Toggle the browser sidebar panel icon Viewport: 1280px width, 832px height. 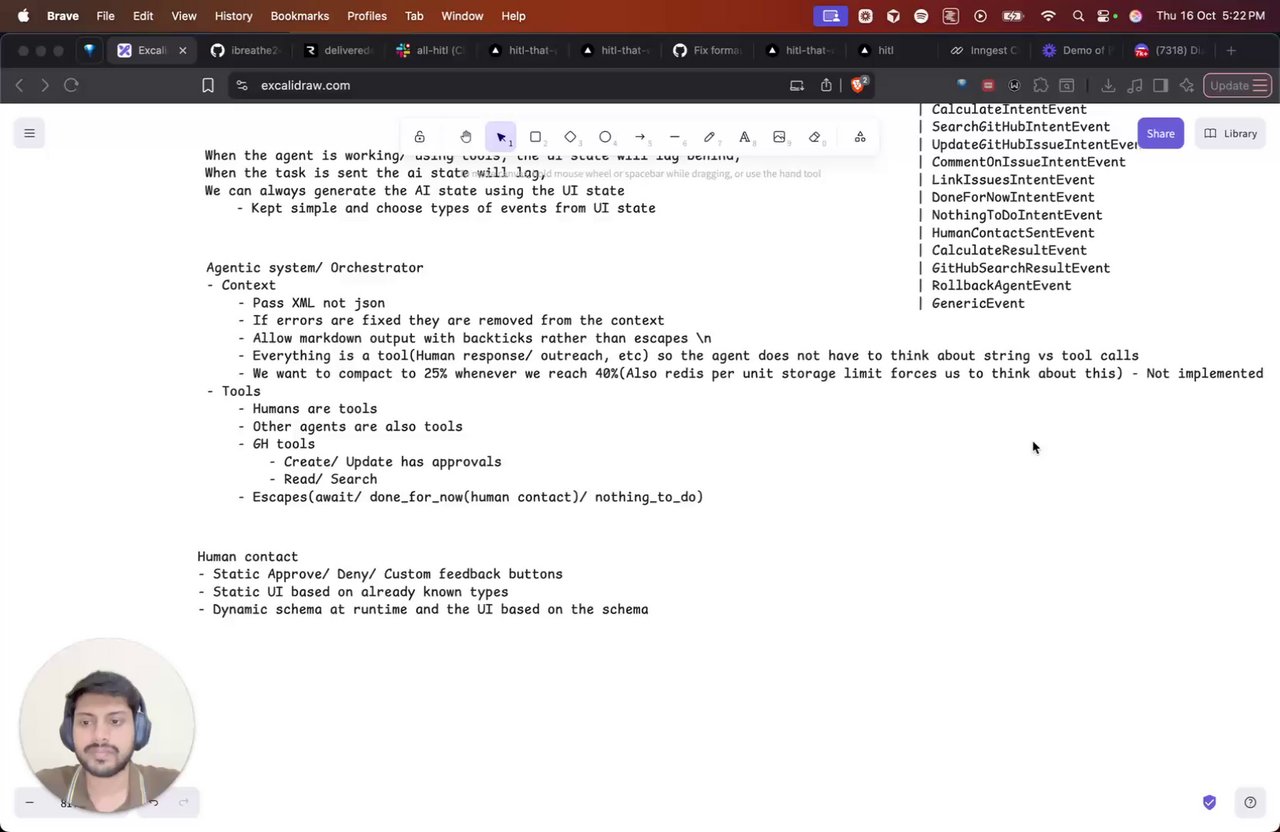[x=1161, y=85]
